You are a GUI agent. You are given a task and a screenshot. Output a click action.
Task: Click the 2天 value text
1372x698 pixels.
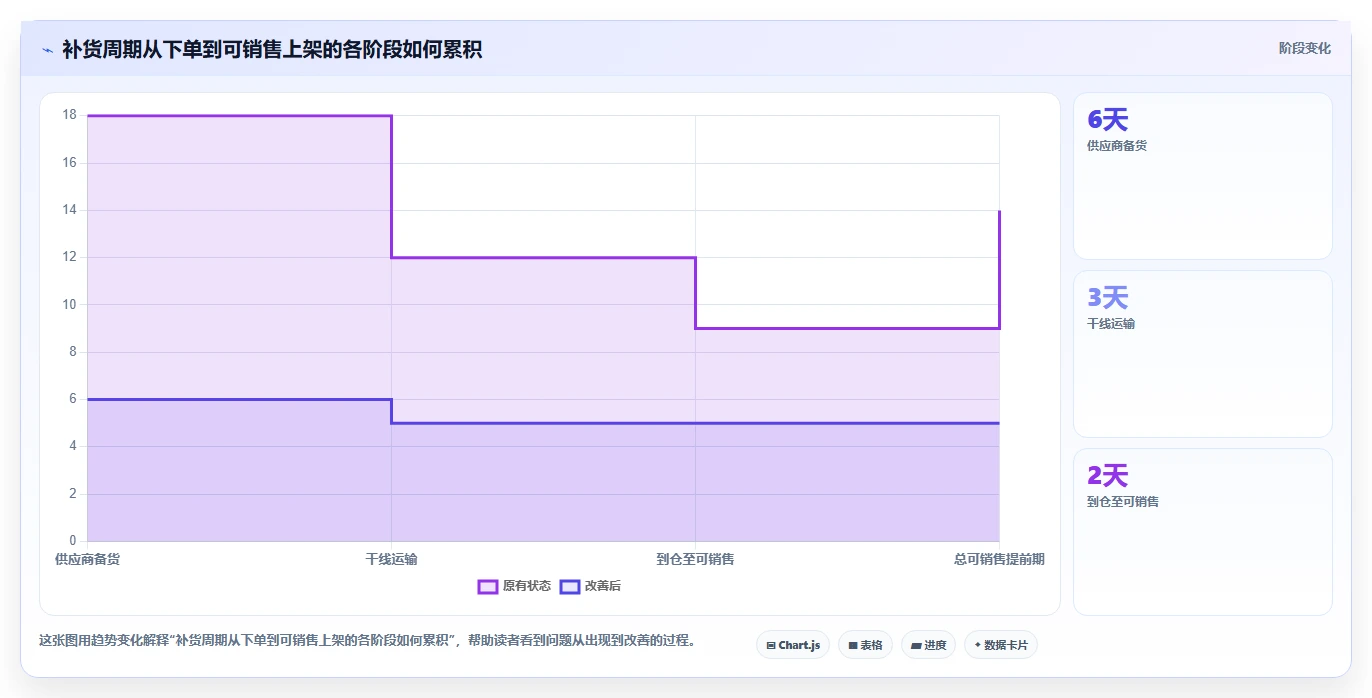(1107, 475)
